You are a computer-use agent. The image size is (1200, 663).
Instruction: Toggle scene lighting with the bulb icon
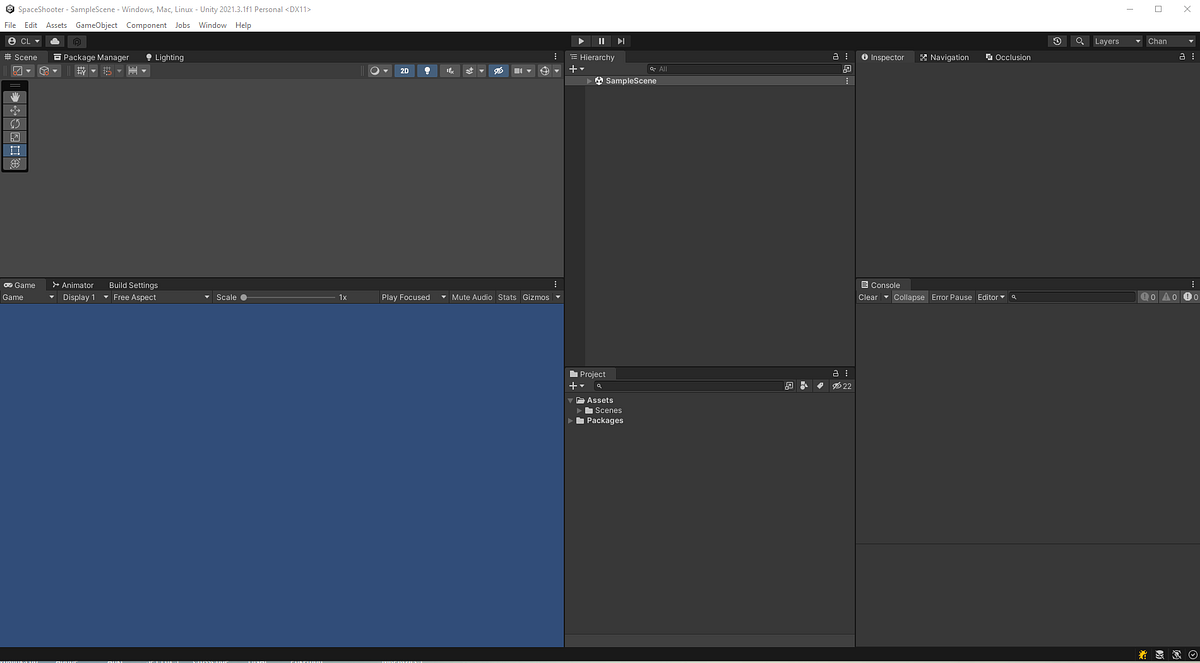tap(427, 70)
